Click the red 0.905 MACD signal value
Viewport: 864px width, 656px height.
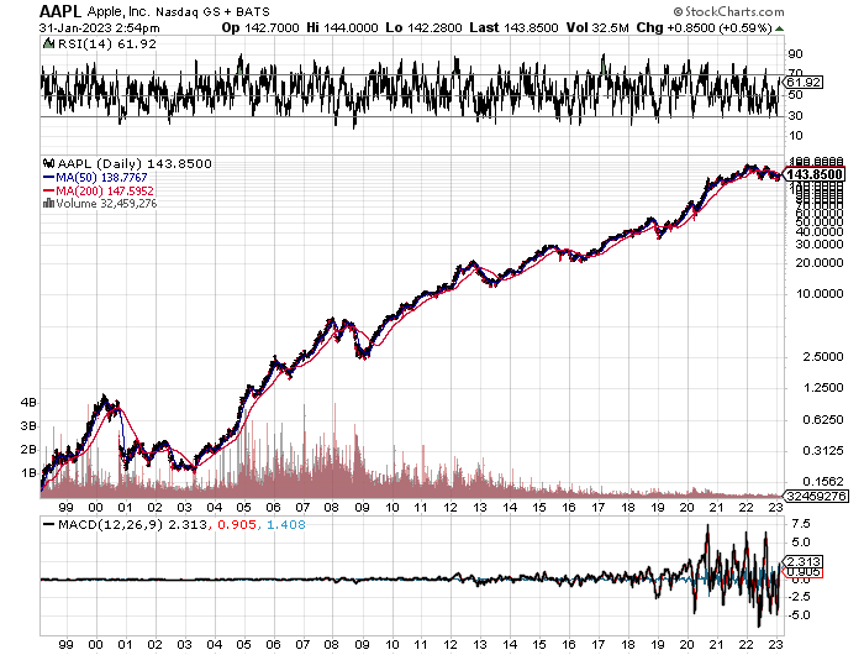tap(249, 524)
